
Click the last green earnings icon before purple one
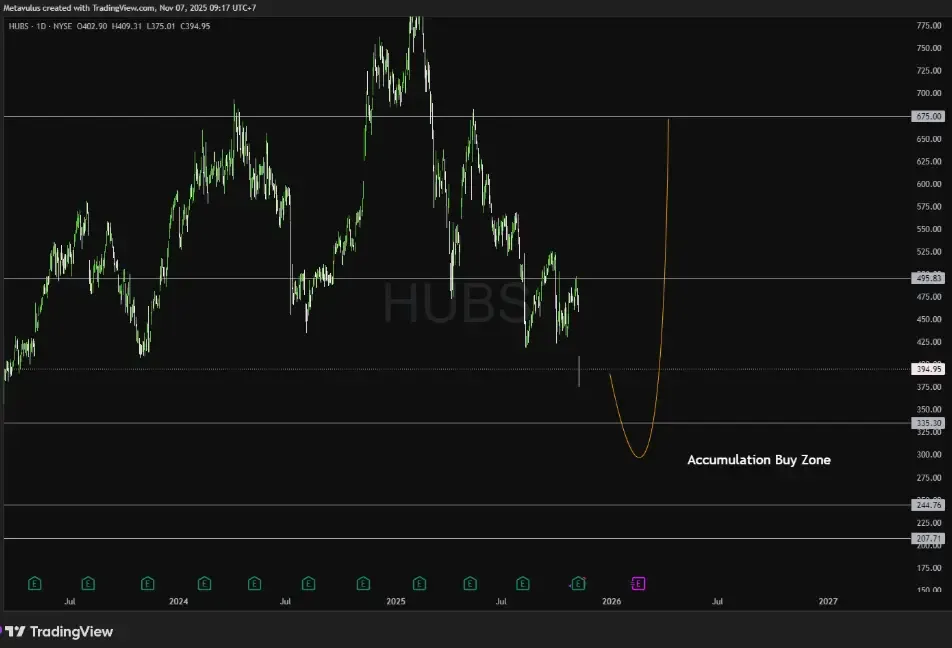click(578, 583)
